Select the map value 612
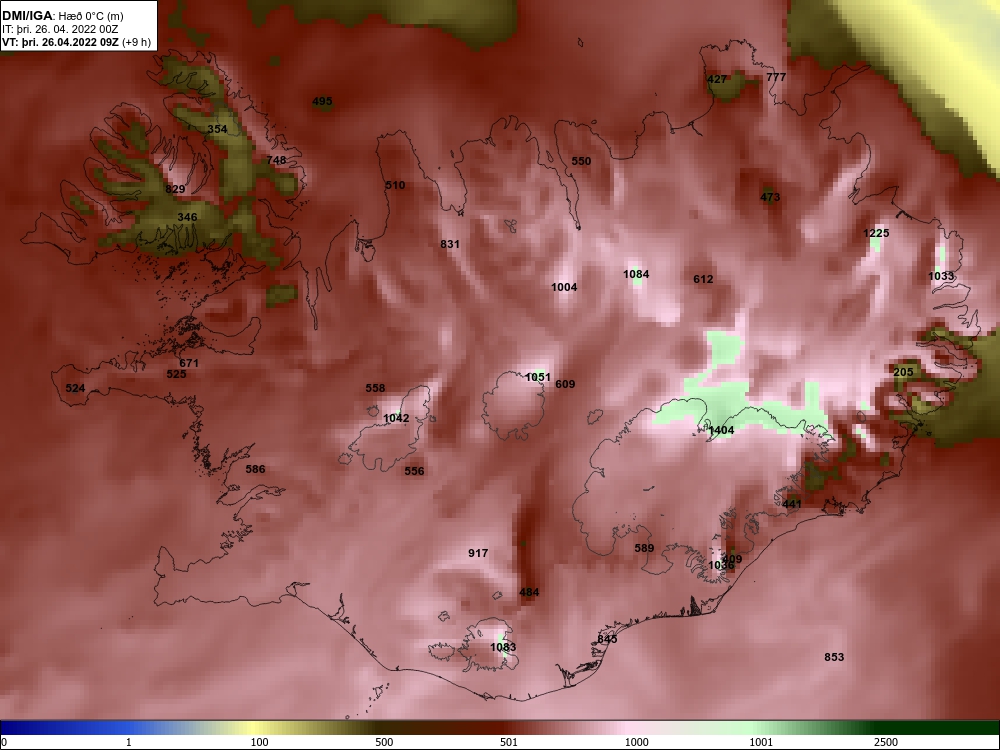1000x750 pixels. click(703, 279)
